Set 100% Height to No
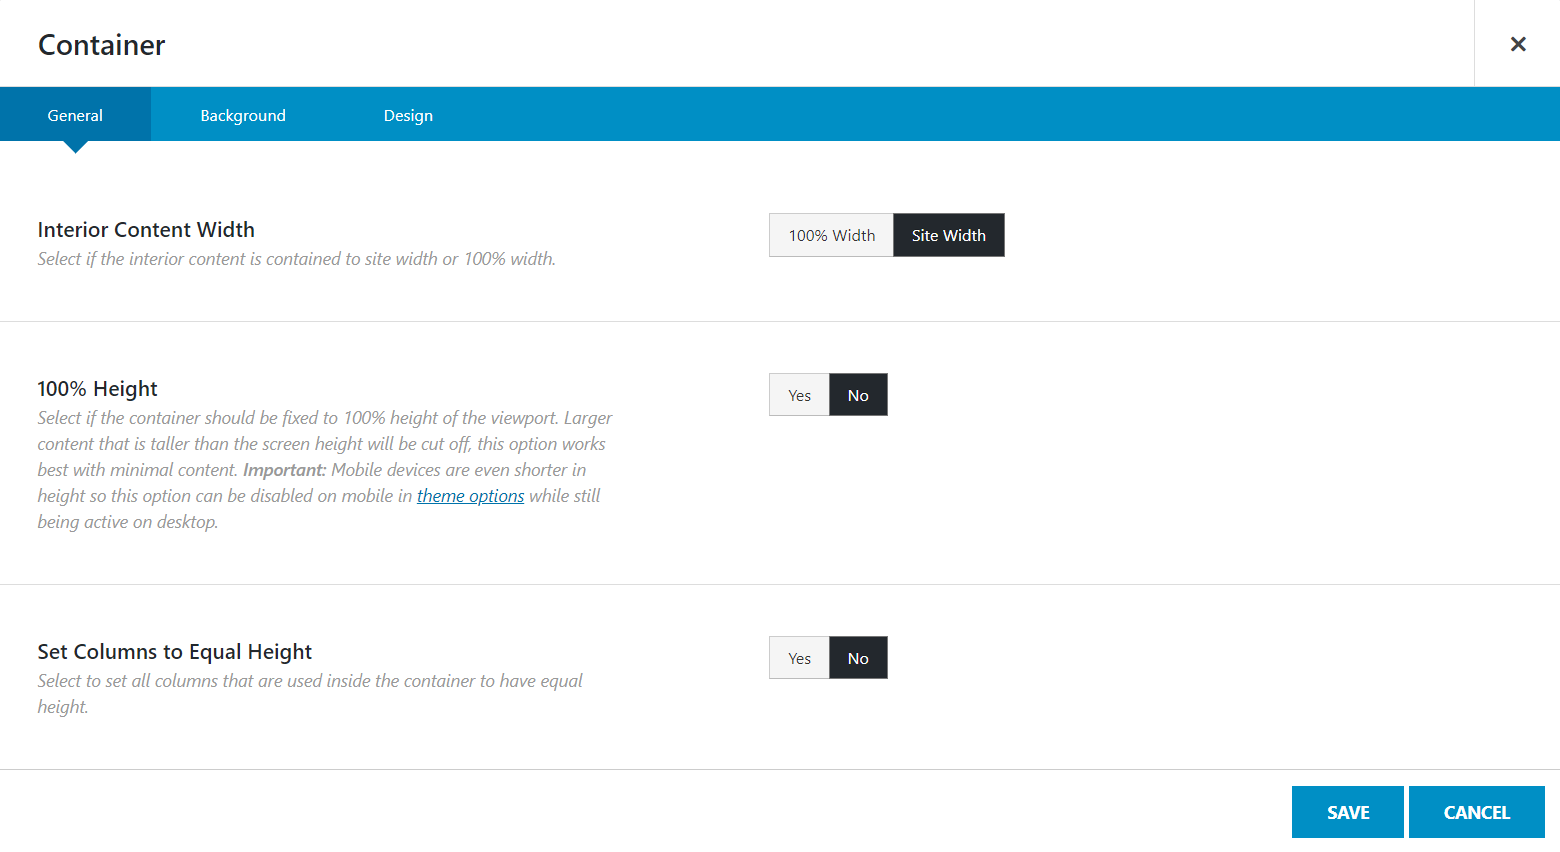This screenshot has height=852, width=1560. [x=858, y=395]
